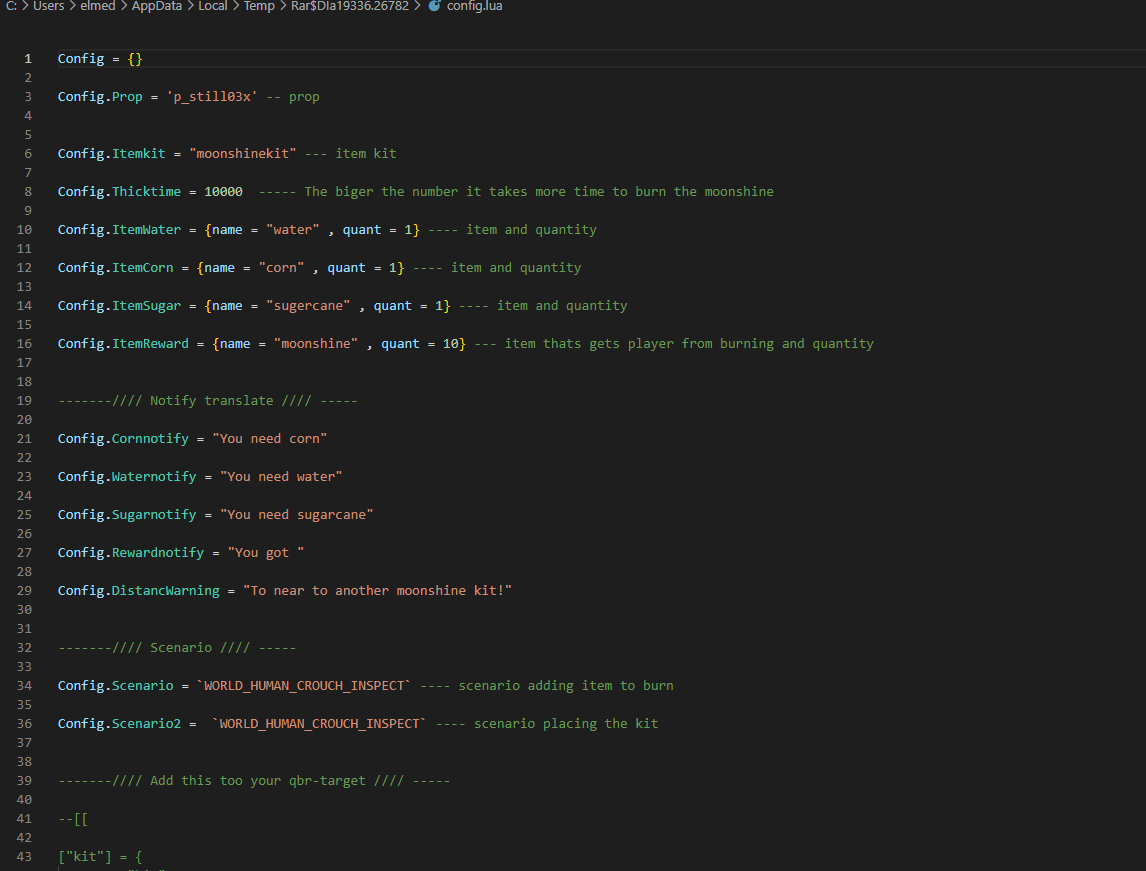Click line number 43 in the gutter
The width and height of the screenshot is (1146, 871).
point(24,856)
